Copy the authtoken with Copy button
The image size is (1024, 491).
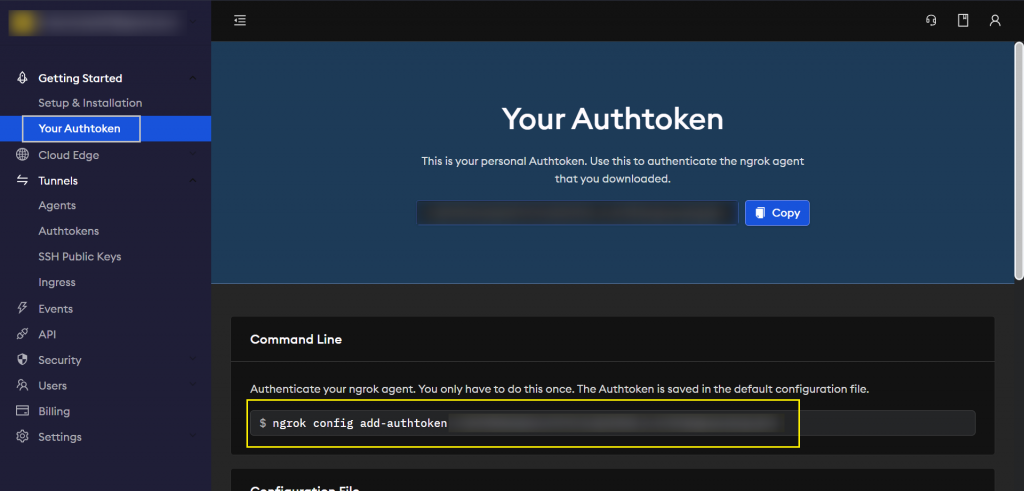tap(777, 213)
